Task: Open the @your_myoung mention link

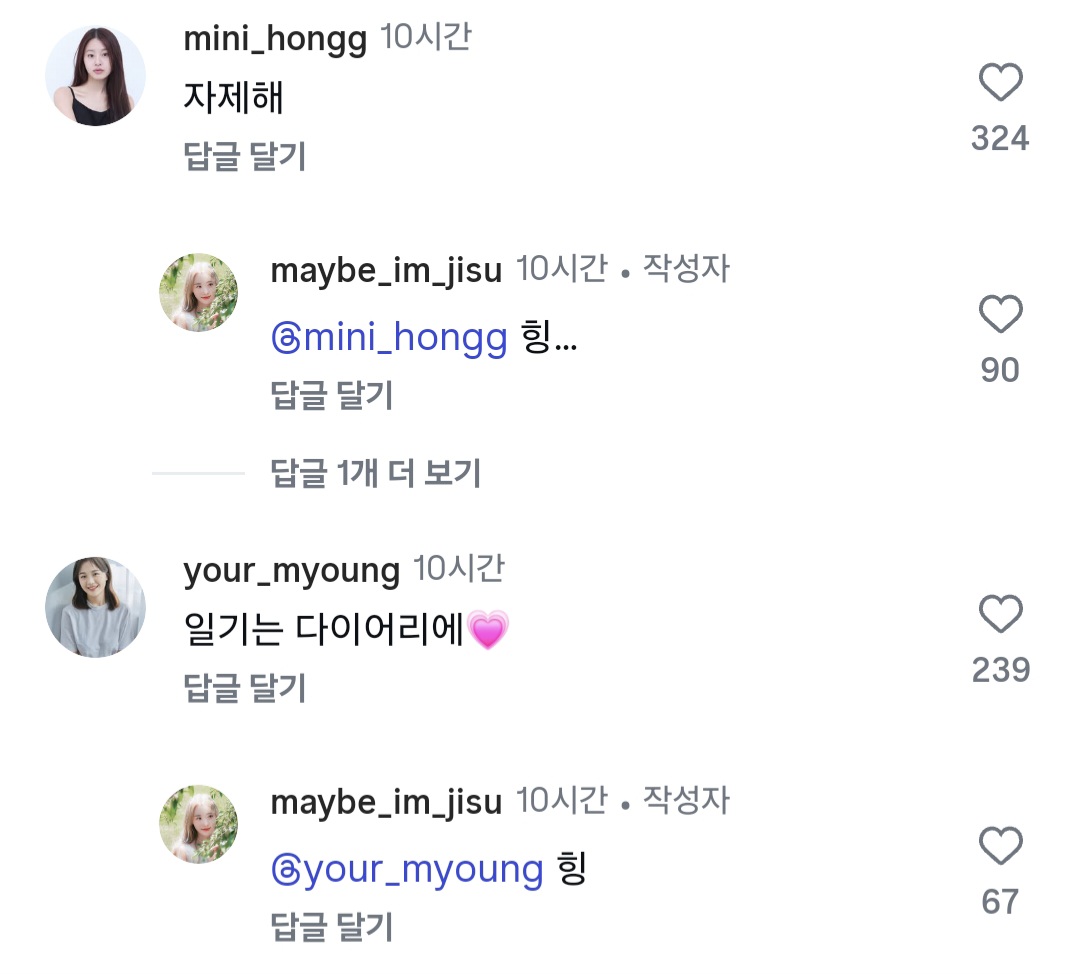Action: point(407,870)
